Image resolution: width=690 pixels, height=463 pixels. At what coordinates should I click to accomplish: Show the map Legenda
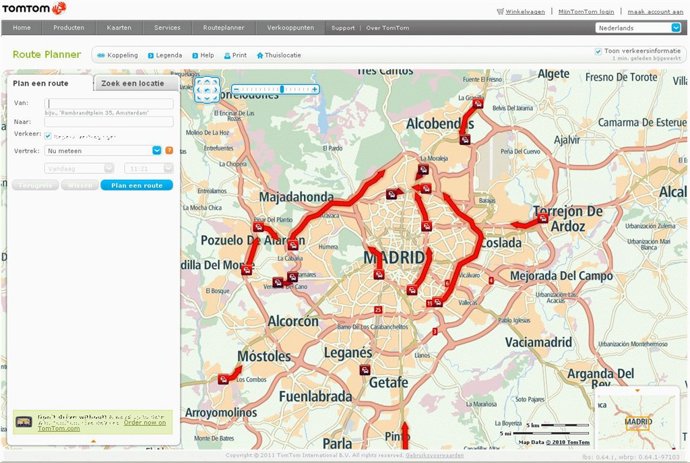(x=168, y=55)
